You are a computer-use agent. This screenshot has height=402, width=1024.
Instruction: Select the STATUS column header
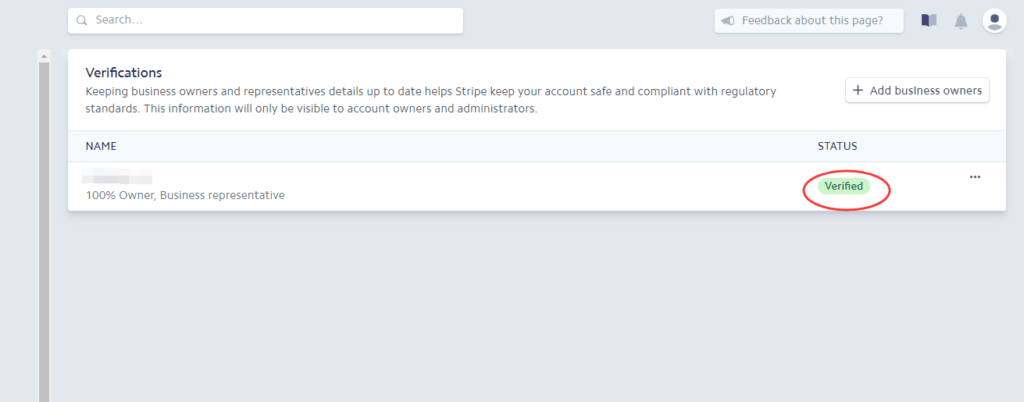click(837, 146)
